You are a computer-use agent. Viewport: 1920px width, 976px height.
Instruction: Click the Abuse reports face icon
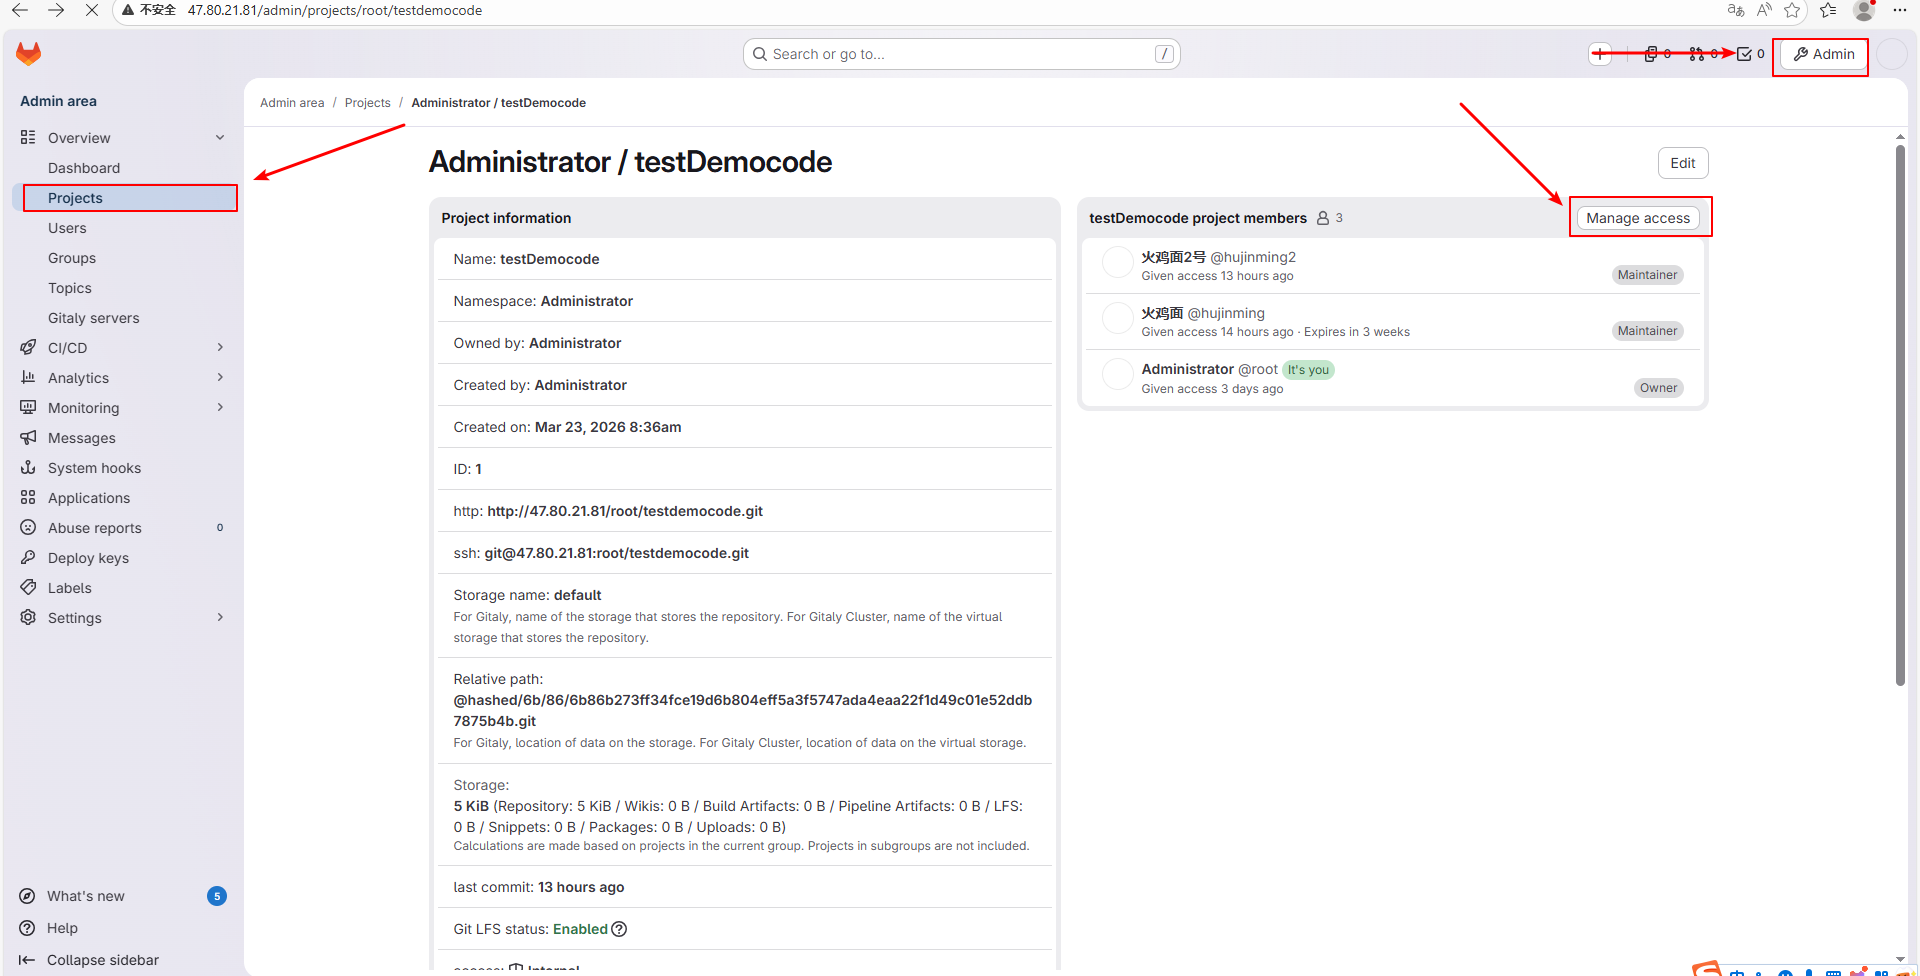point(28,527)
